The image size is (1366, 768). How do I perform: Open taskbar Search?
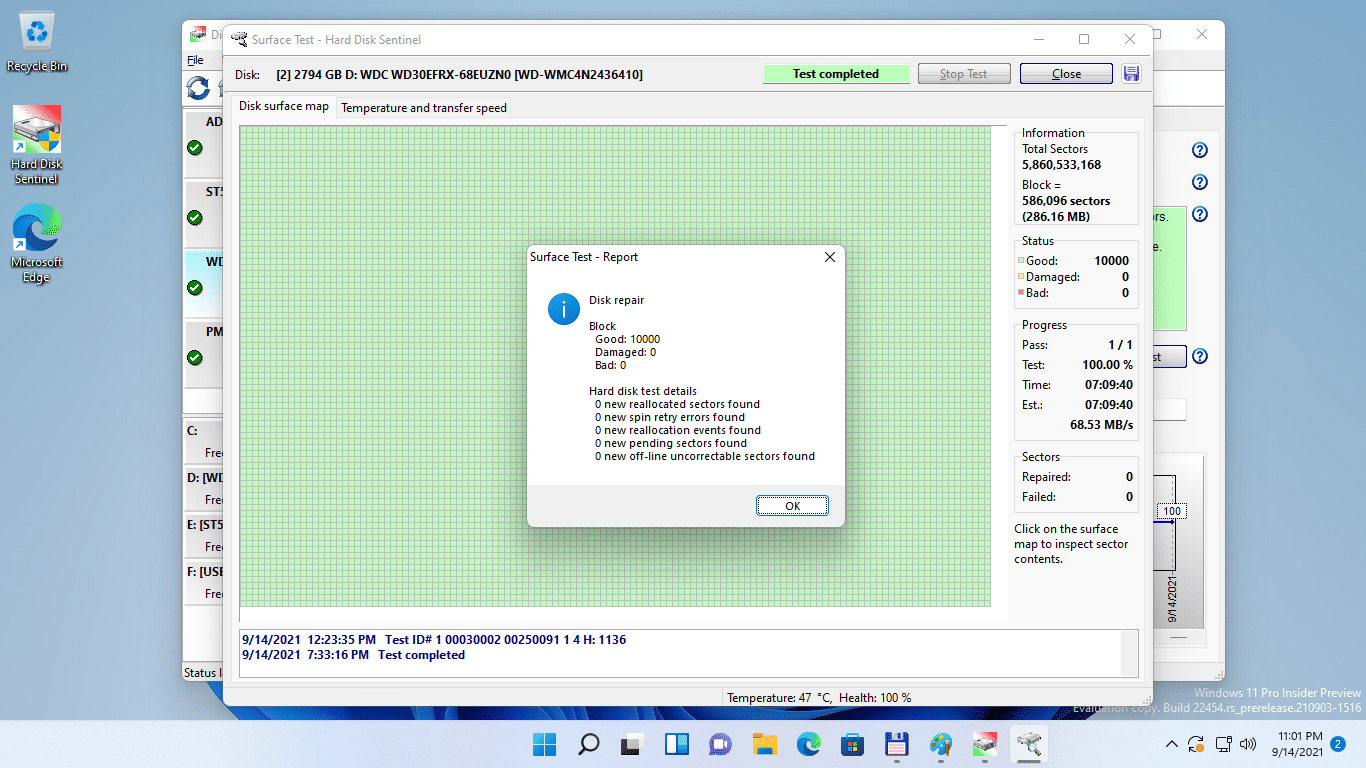pyautogui.click(x=589, y=744)
